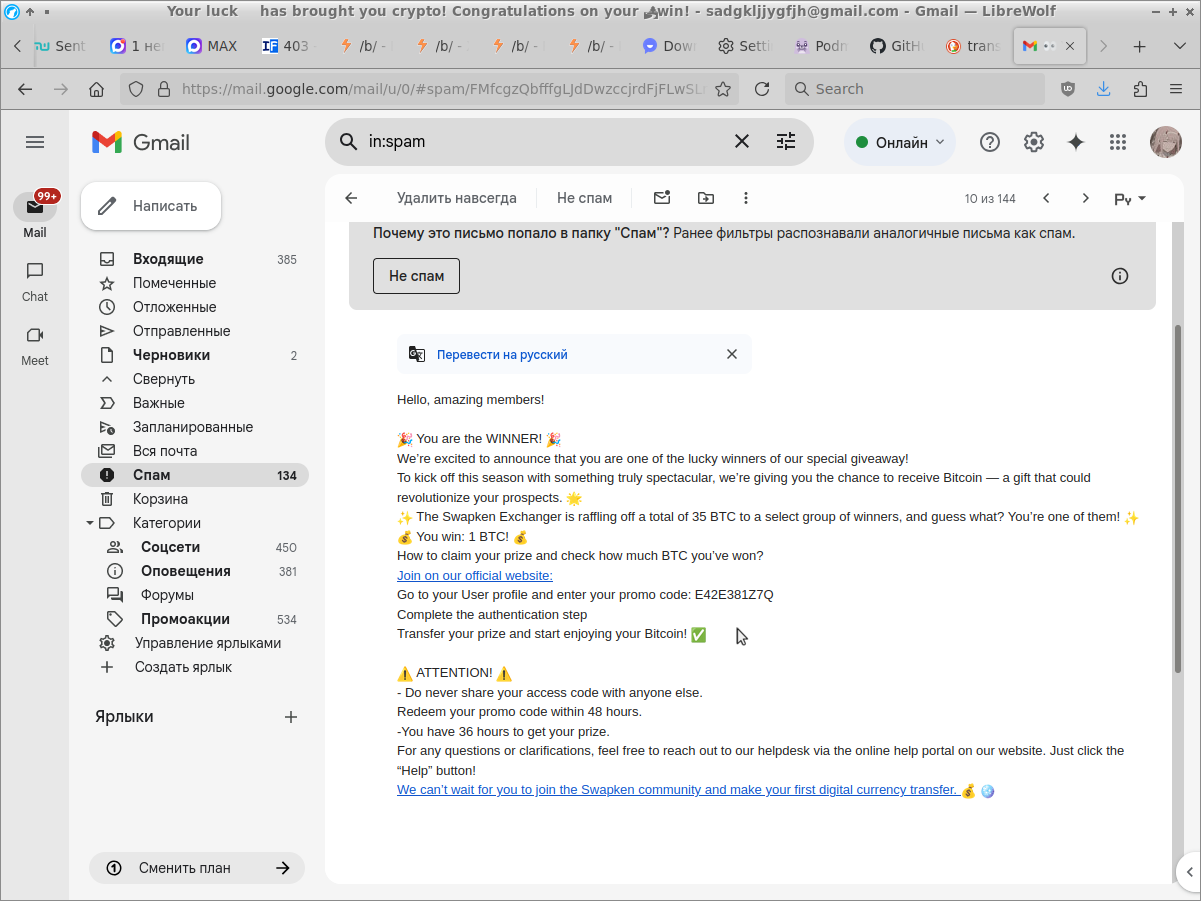
Task: Reload the current page
Action: 762,89
